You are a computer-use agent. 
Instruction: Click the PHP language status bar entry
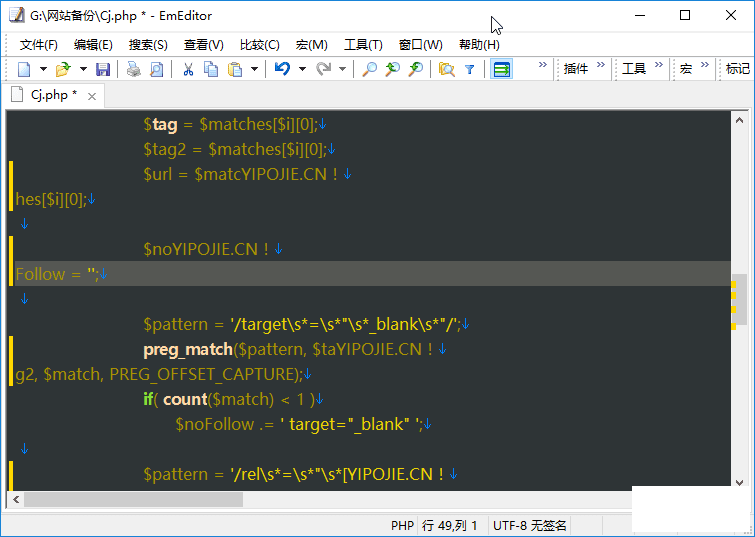click(x=402, y=525)
